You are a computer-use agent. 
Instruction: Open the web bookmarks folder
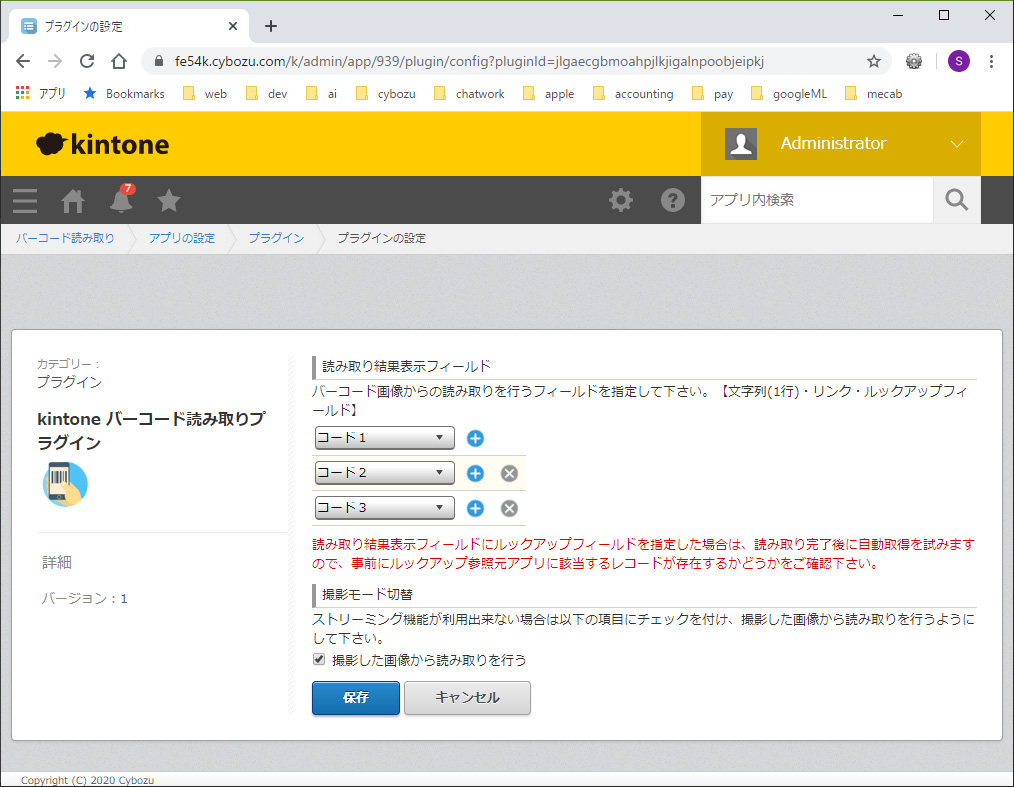205,94
